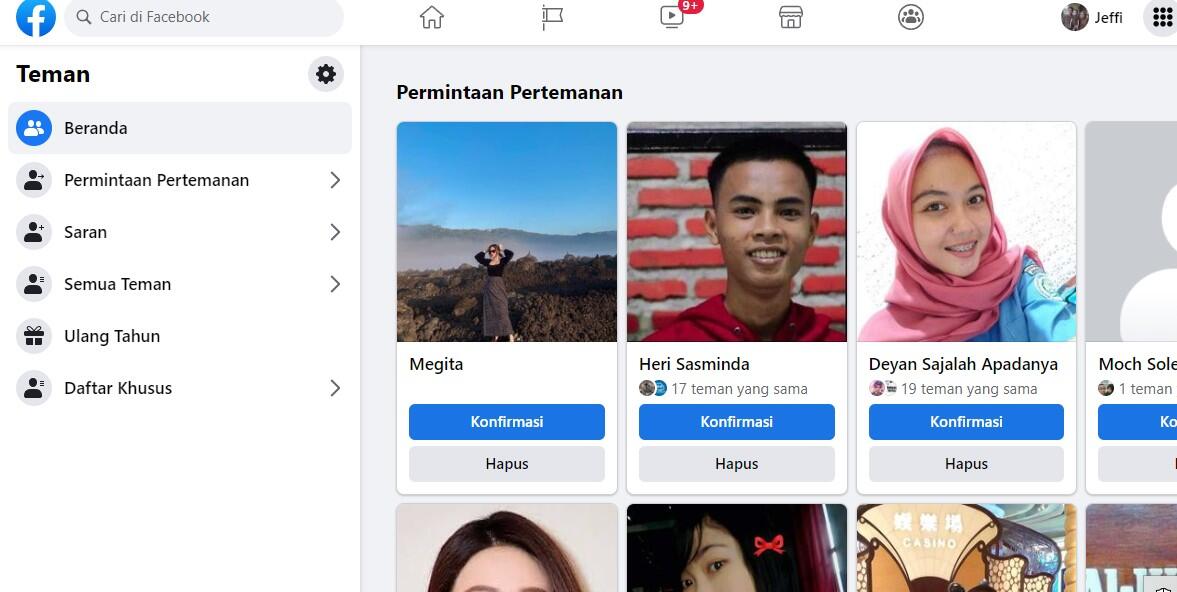Click the Semua Teman icon
1177x592 pixels.
pyautogui.click(x=34, y=284)
